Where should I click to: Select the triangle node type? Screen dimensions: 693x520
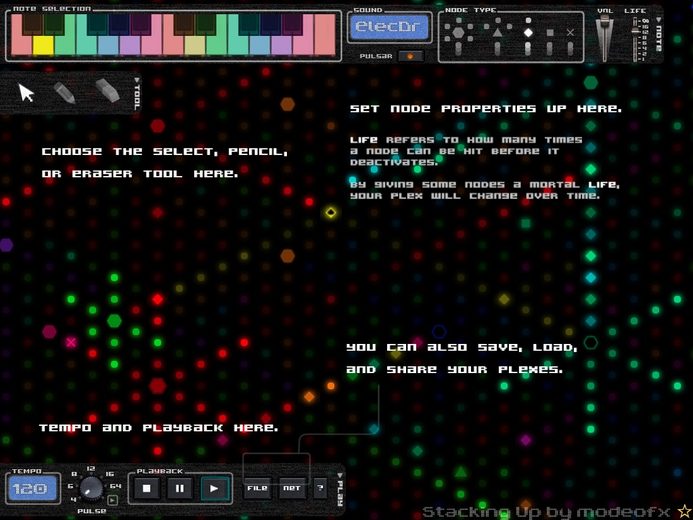(x=498, y=32)
